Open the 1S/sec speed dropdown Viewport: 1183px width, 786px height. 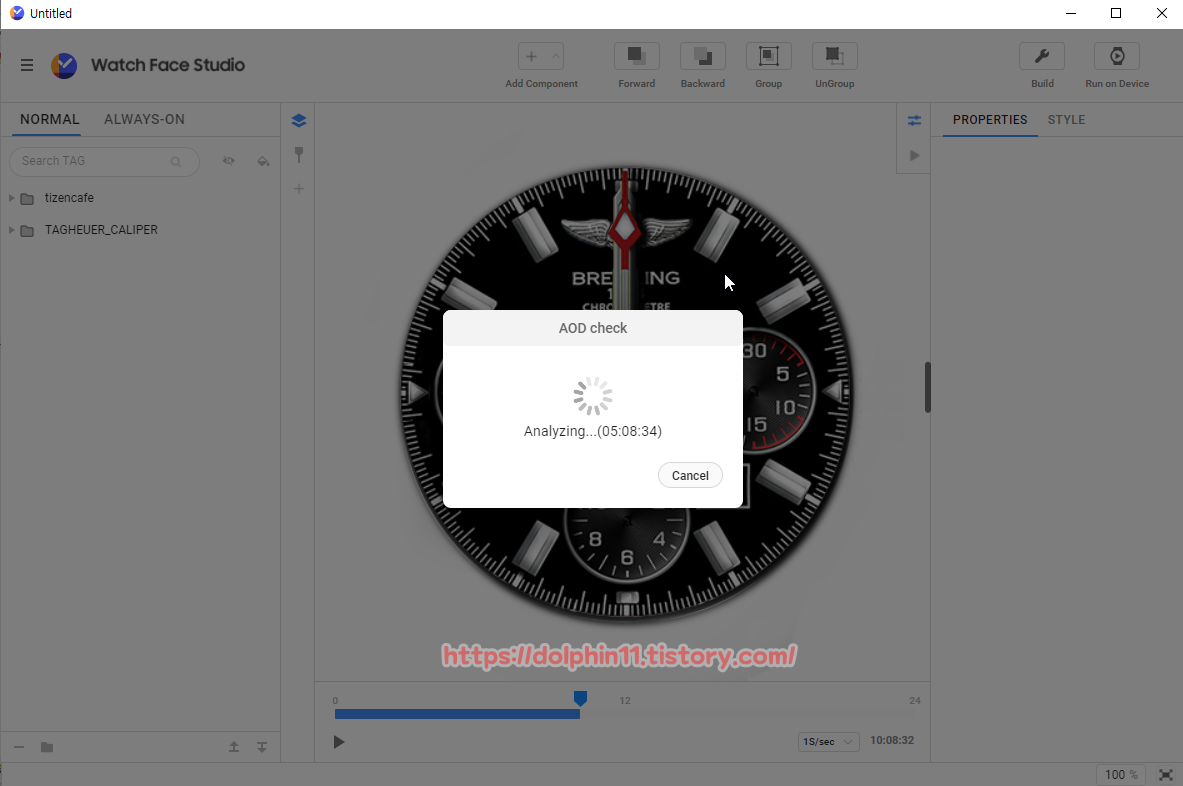pos(828,741)
